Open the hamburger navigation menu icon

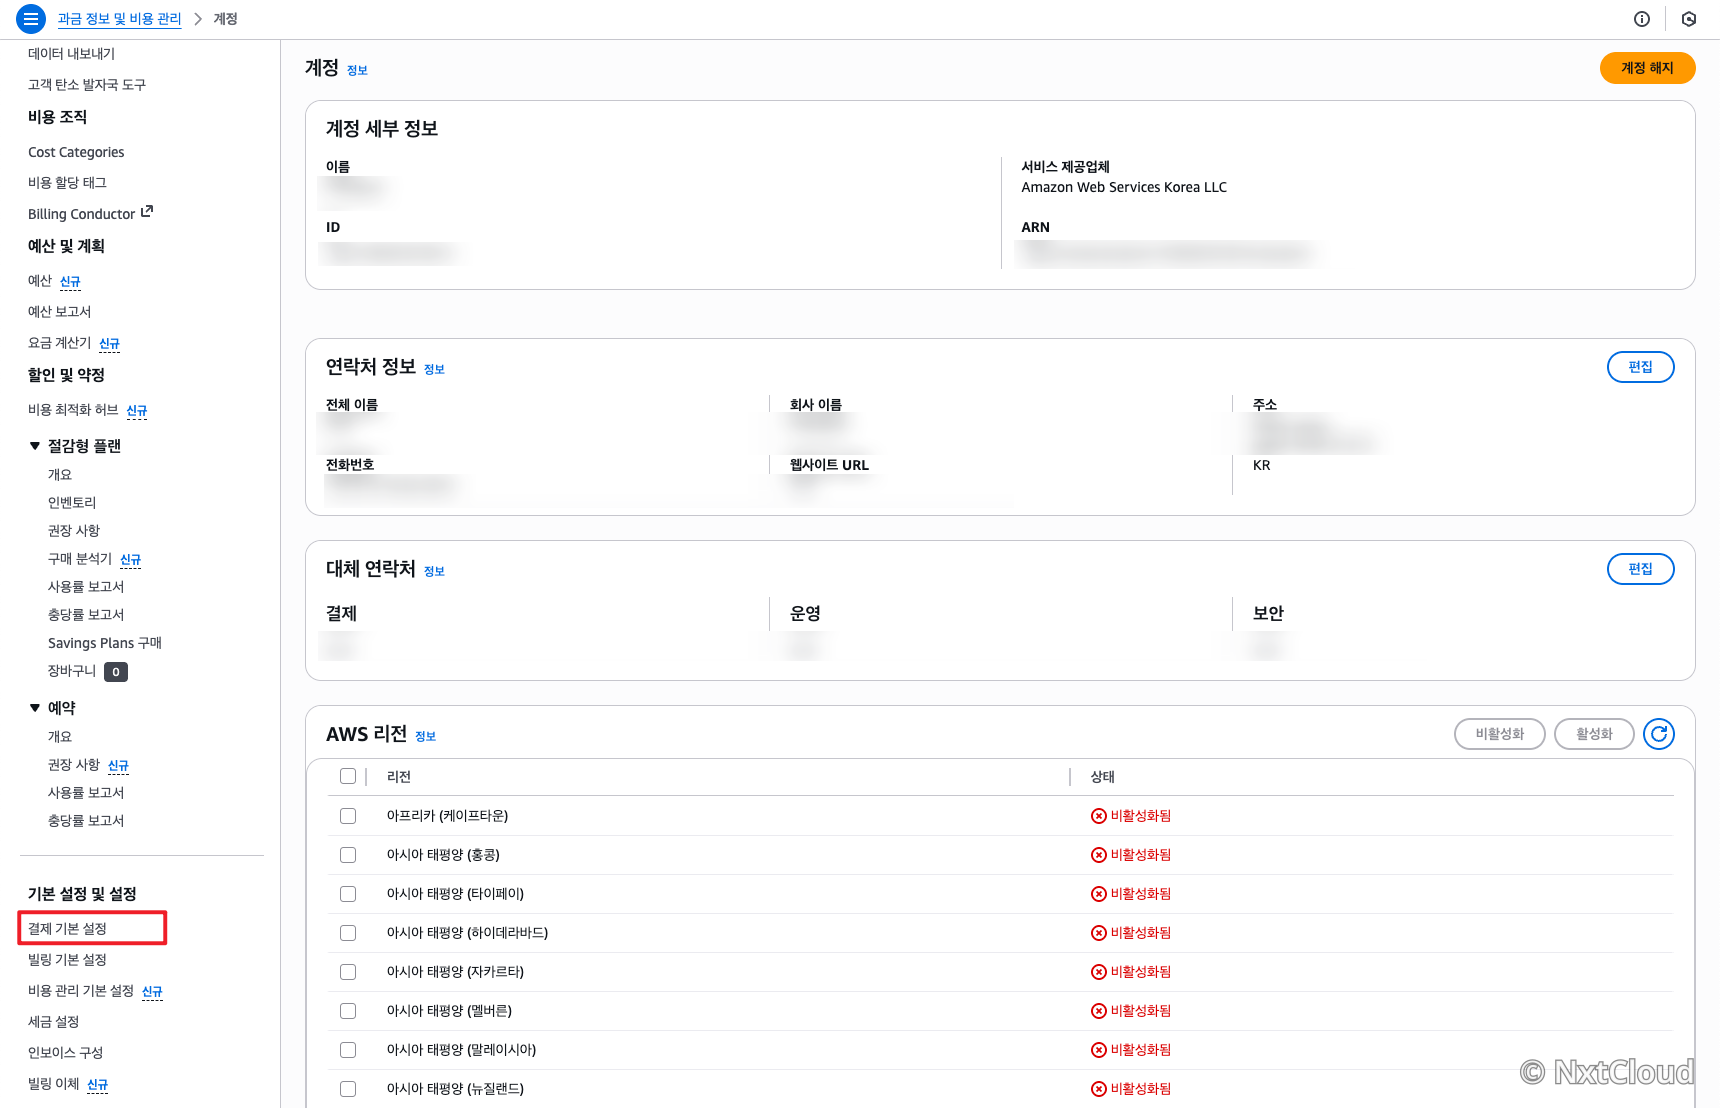coord(31,19)
